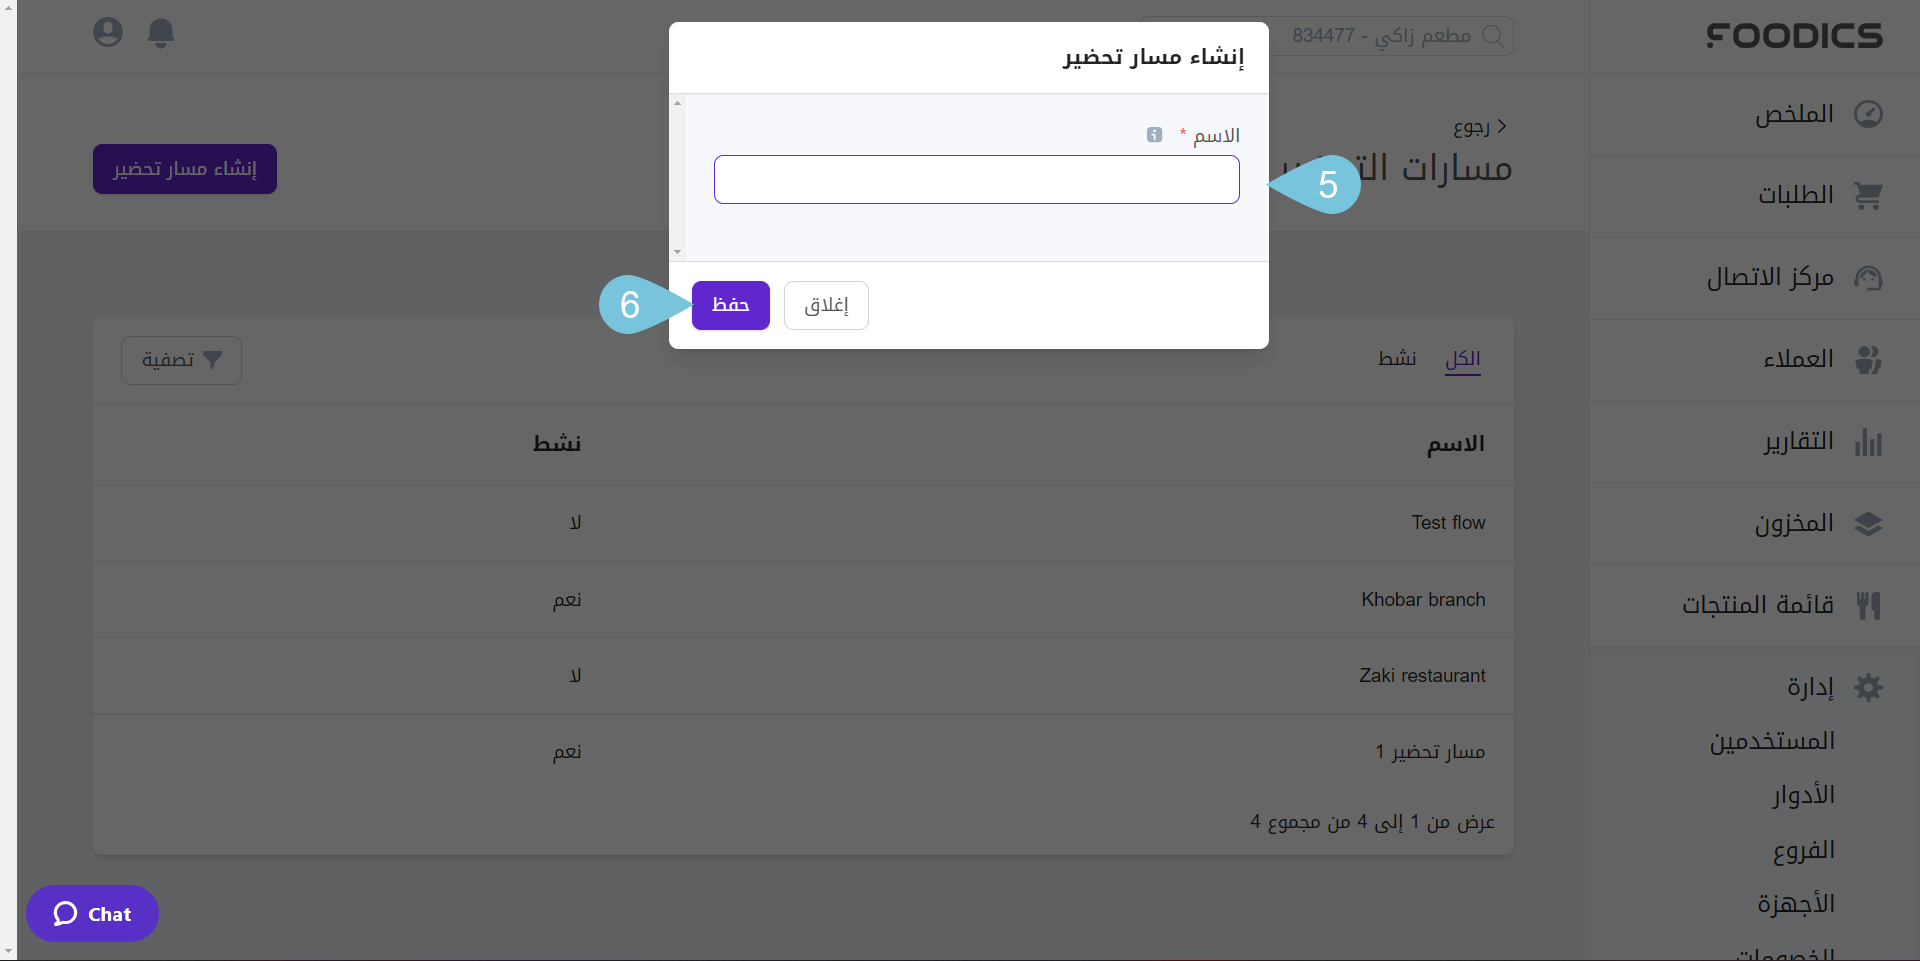Click the shopping cart orders icon
The width and height of the screenshot is (1920, 961).
tap(1868, 196)
